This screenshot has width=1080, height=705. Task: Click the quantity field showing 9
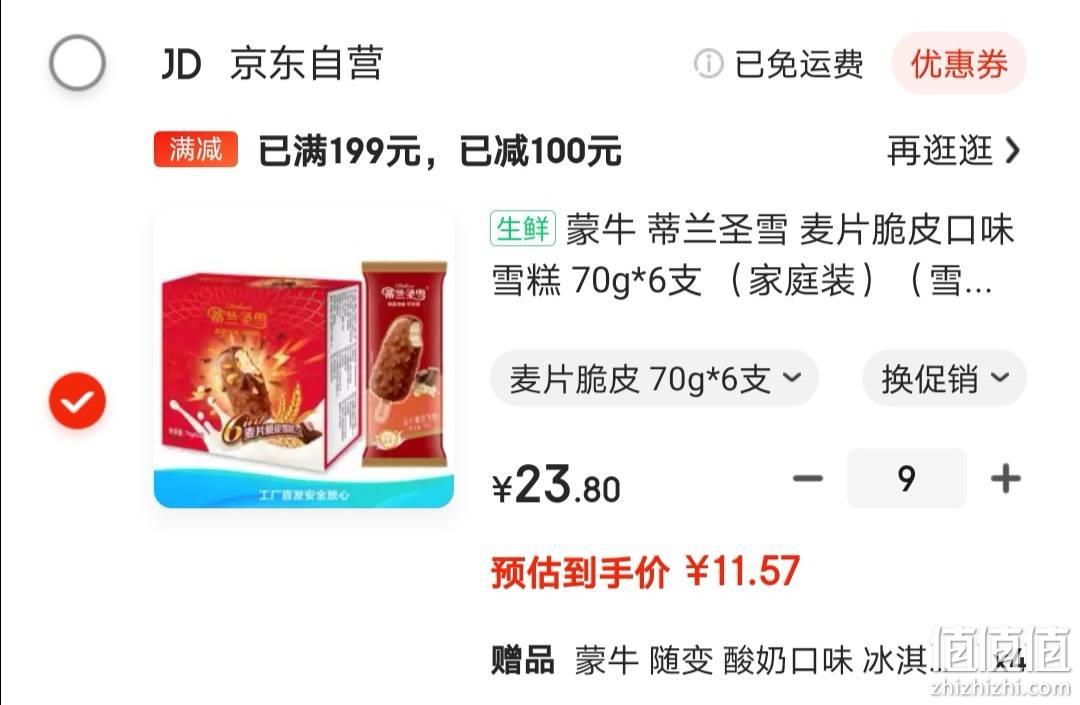(906, 478)
